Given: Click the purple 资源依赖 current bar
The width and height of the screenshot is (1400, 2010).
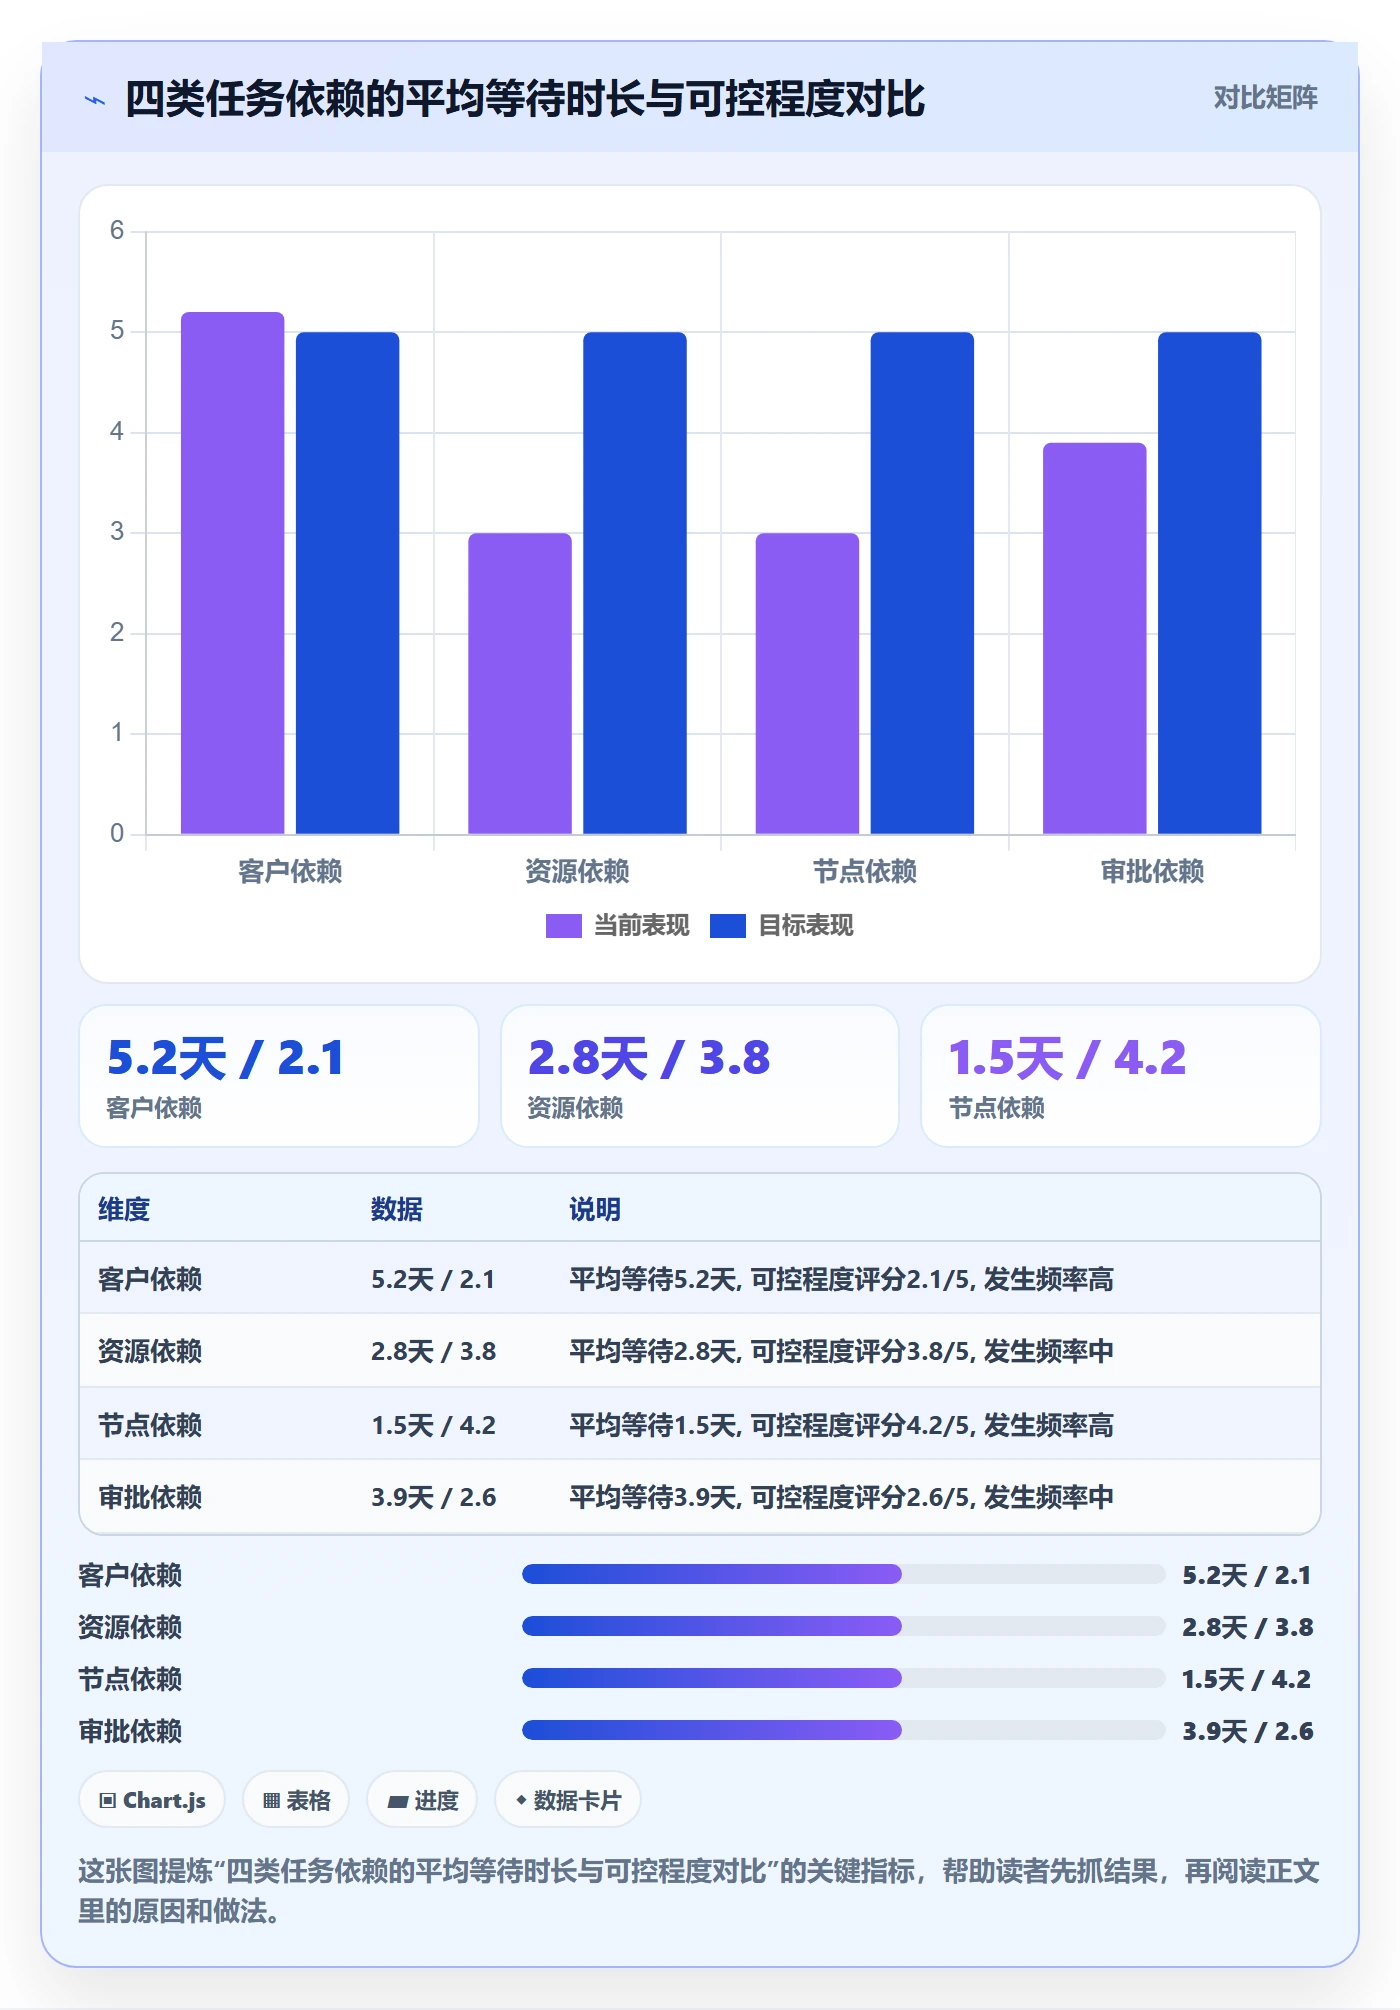Looking at the screenshot, I should 520,683.
